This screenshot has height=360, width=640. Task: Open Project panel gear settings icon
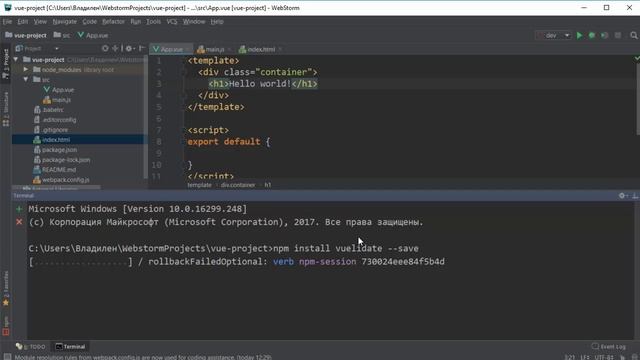click(x=130, y=49)
